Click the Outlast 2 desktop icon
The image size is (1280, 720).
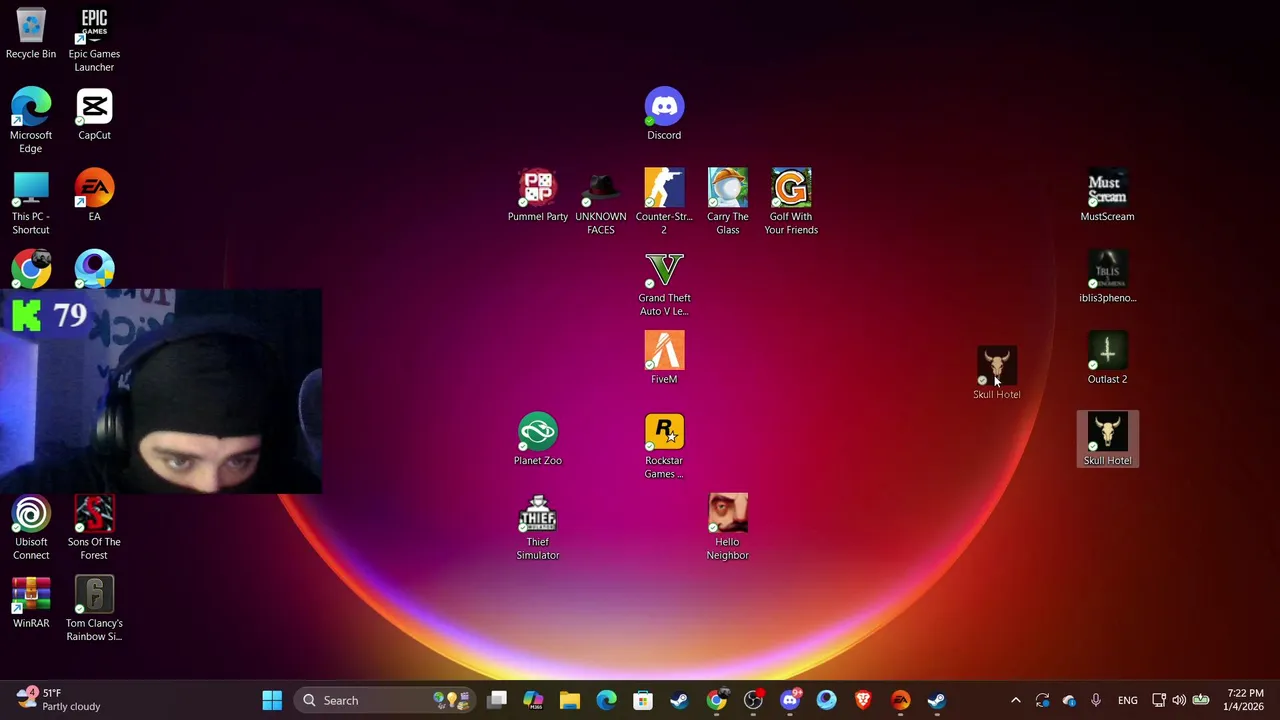(x=1107, y=358)
